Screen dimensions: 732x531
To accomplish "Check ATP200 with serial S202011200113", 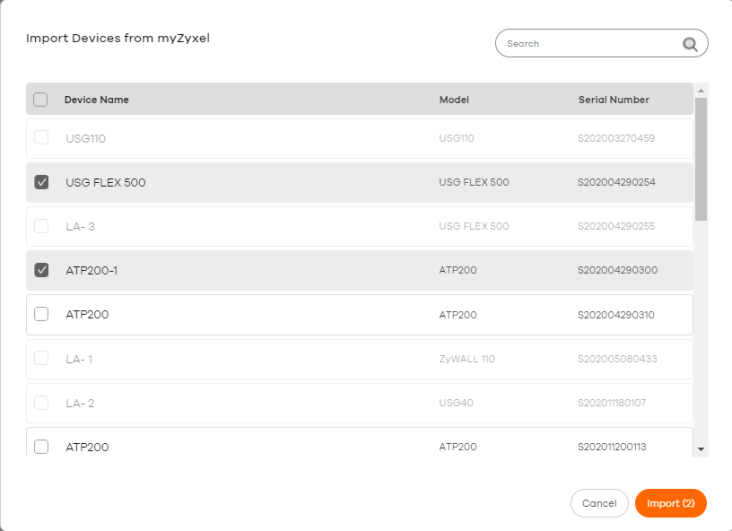I will coord(41,446).
